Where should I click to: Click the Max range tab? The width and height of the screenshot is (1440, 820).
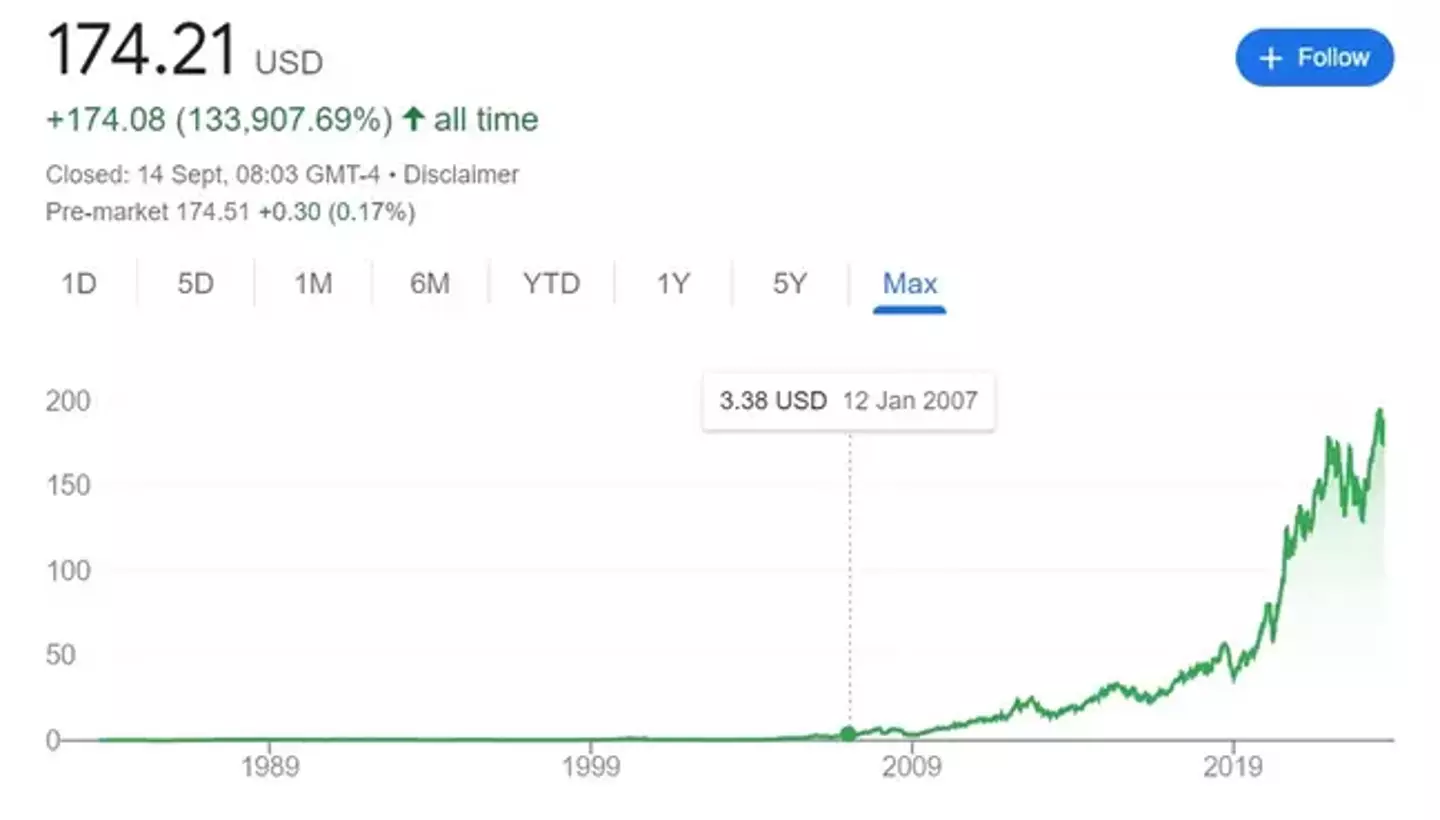[x=909, y=284]
